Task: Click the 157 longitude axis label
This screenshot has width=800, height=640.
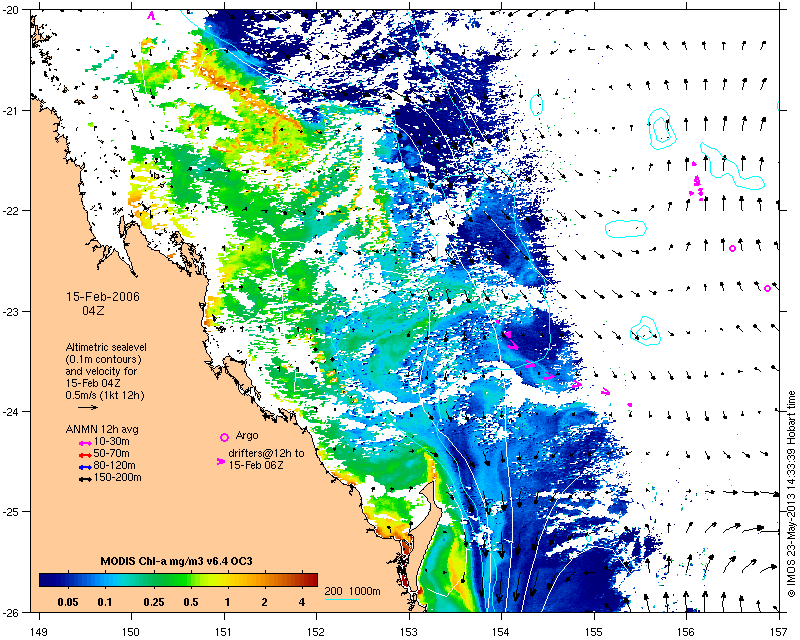Action: pos(779,632)
